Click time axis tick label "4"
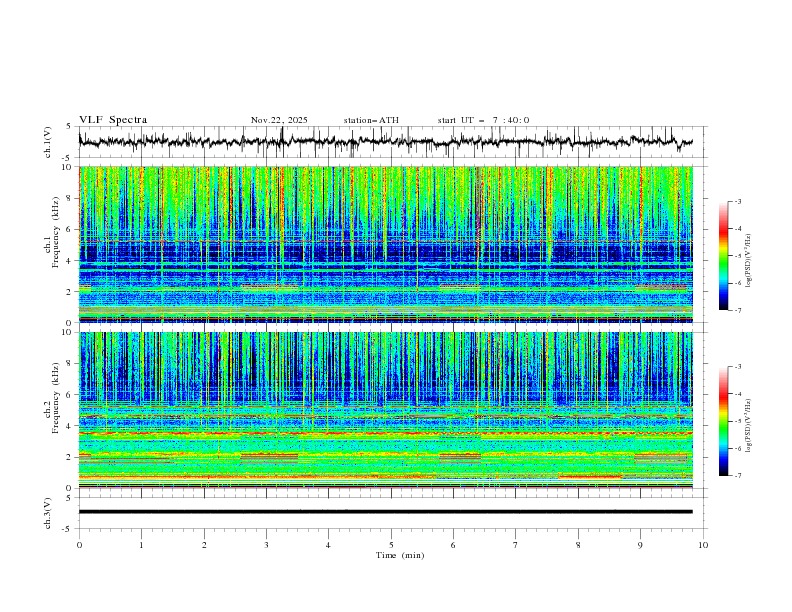 pyautogui.click(x=328, y=545)
